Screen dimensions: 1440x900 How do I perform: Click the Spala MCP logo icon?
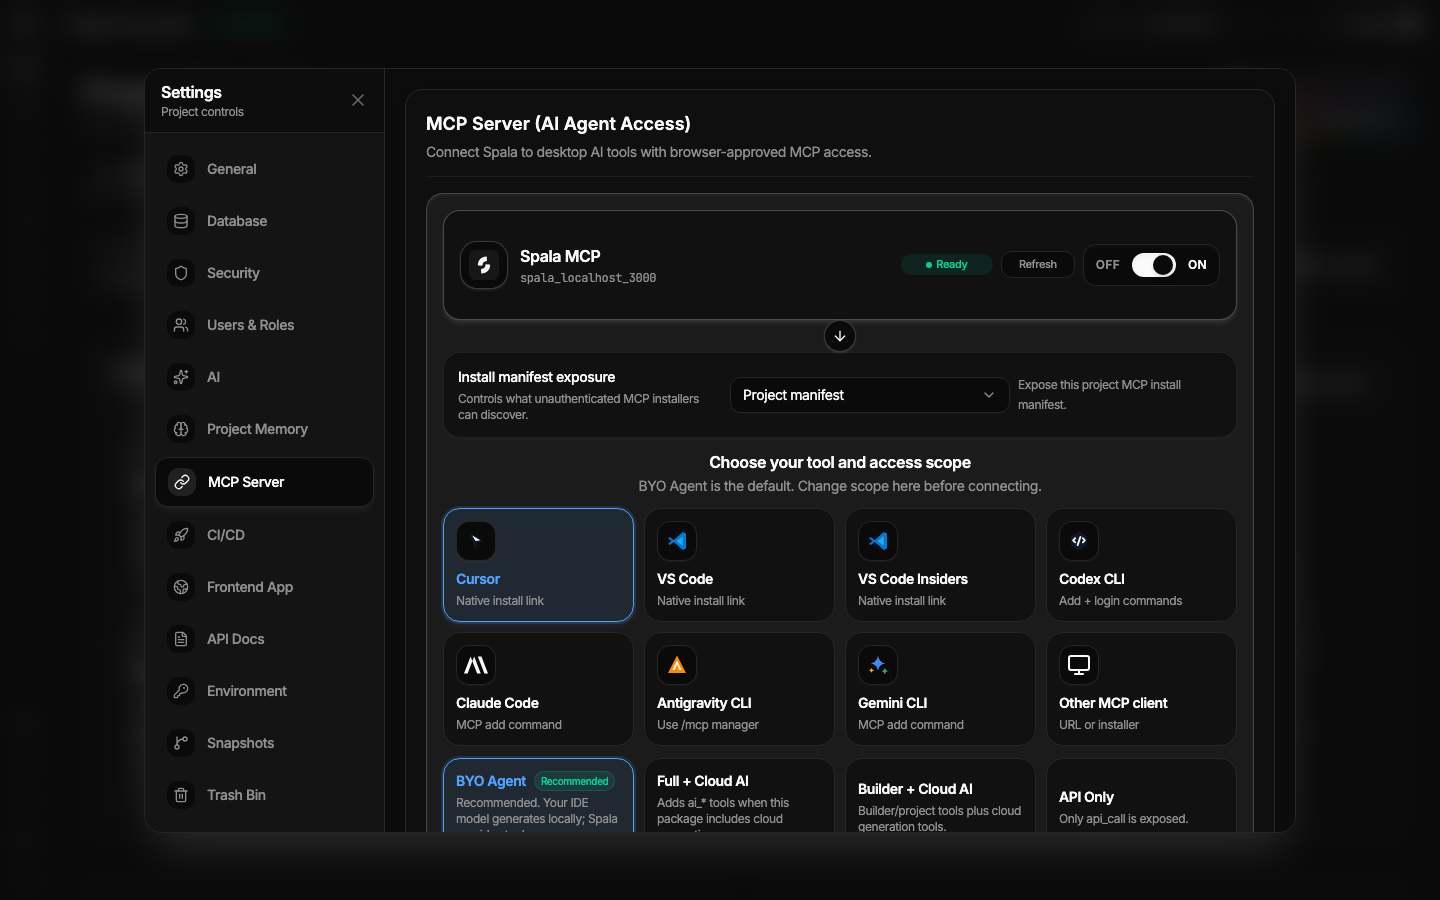(x=484, y=265)
